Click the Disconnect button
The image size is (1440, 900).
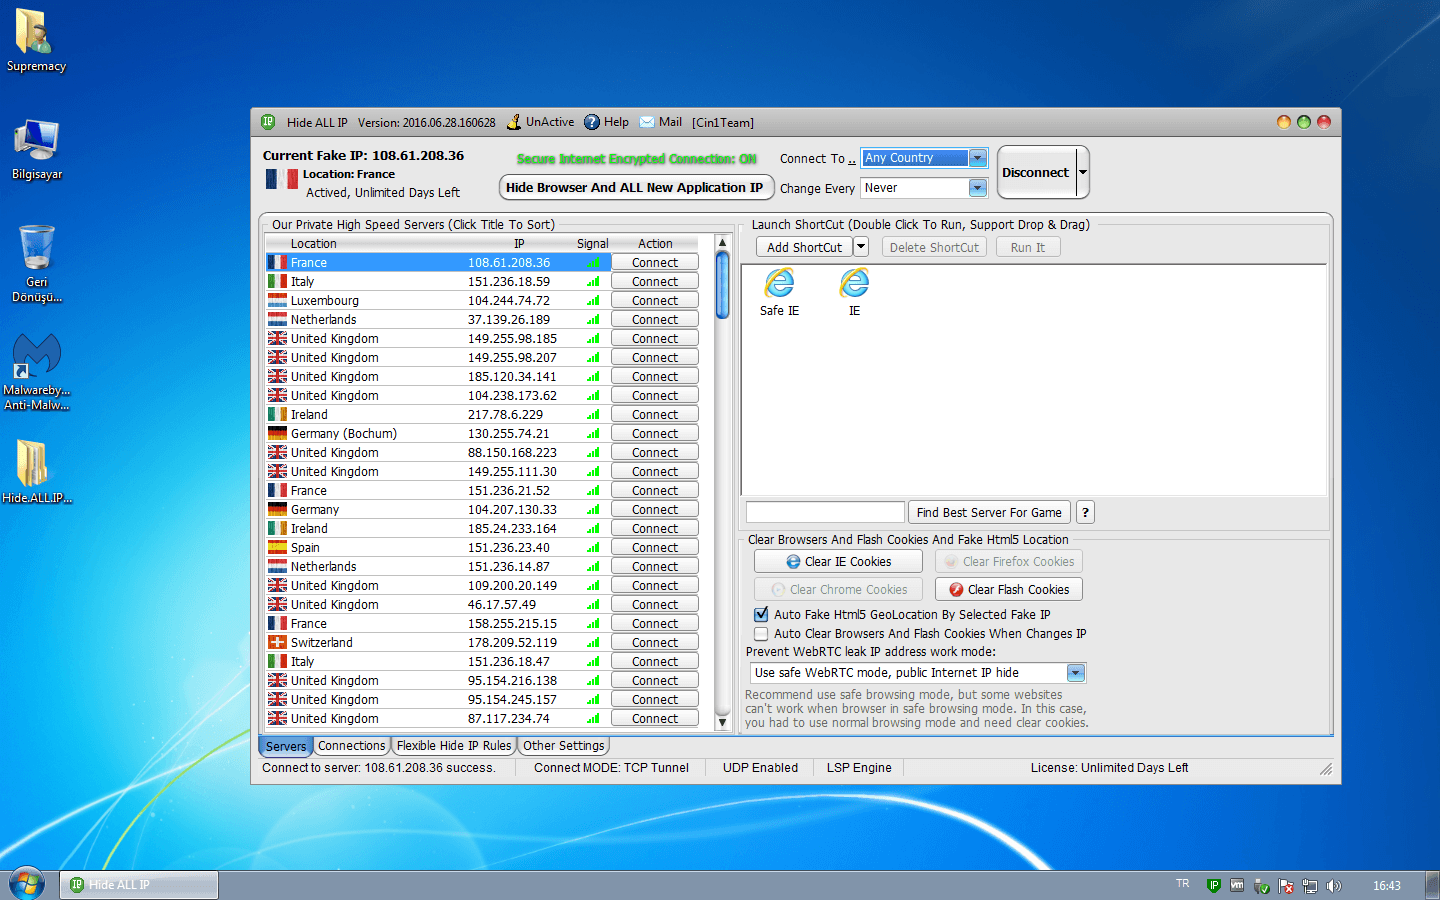tap(1036, 172)
